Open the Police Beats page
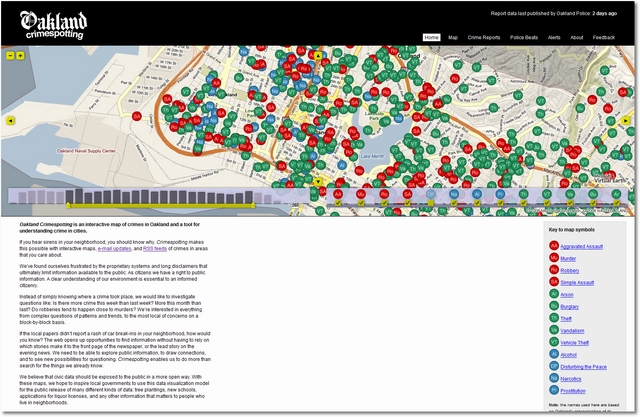 click(x=524, y=38)
